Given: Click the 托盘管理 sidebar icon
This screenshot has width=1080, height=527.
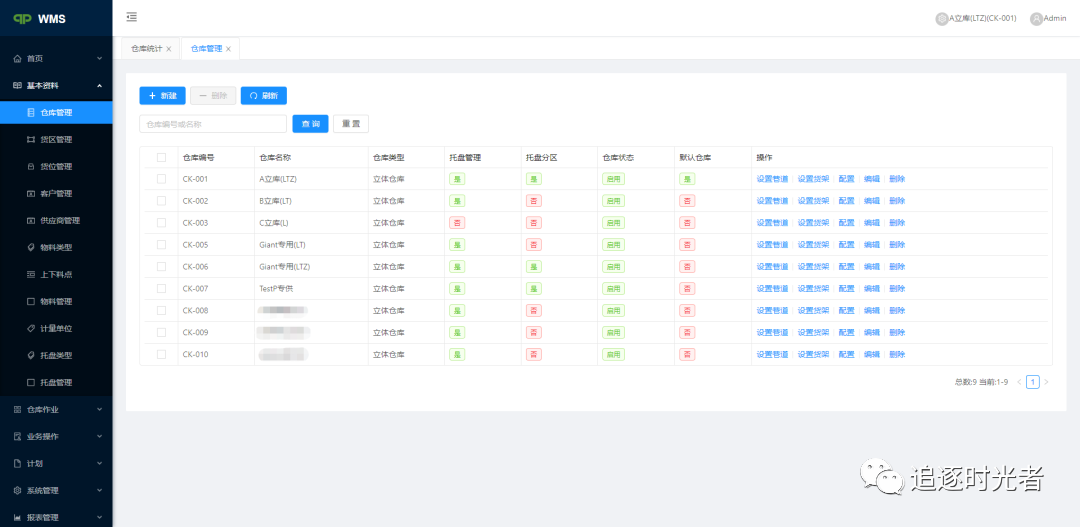Looking at the screenshot, I should coord(30,382).
